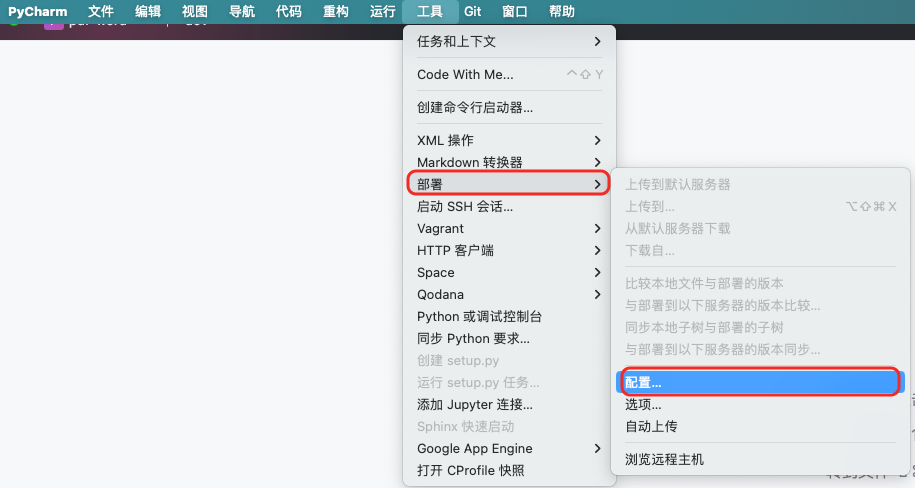Choose Code With Me... entry
This screenshot has height=488, width=915.
click(509, 75)
